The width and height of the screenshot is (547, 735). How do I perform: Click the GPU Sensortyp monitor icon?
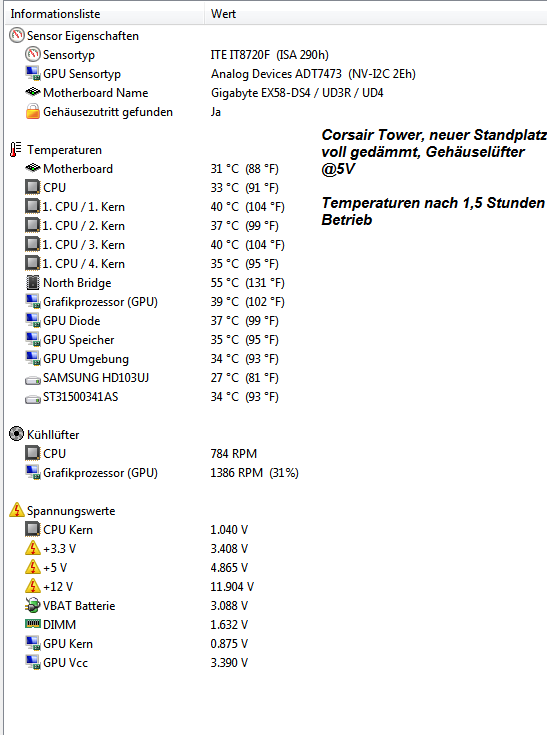point(33,74)
